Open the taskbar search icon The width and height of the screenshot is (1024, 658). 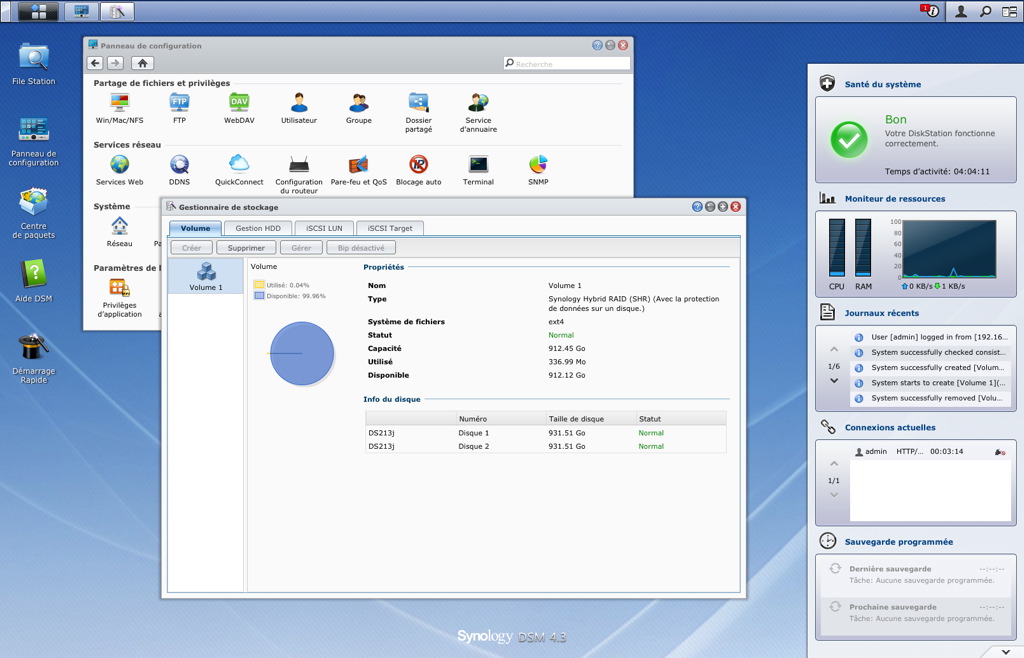click(x=985, y=11)
